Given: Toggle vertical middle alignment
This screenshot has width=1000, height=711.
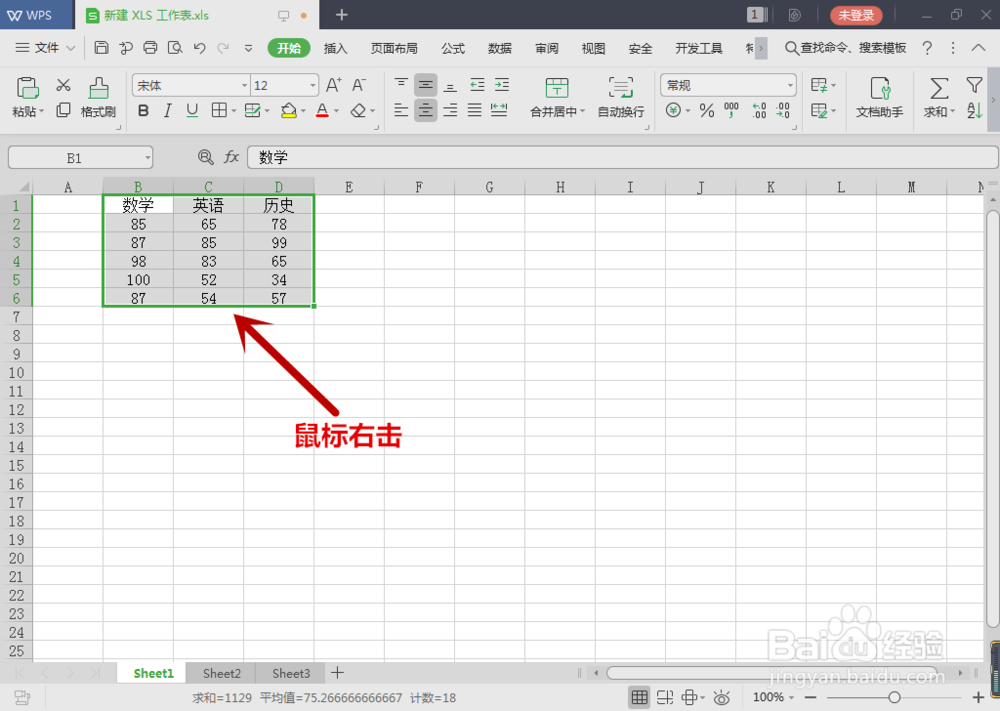Looking at the screenshot, I should tap(425, 85).
